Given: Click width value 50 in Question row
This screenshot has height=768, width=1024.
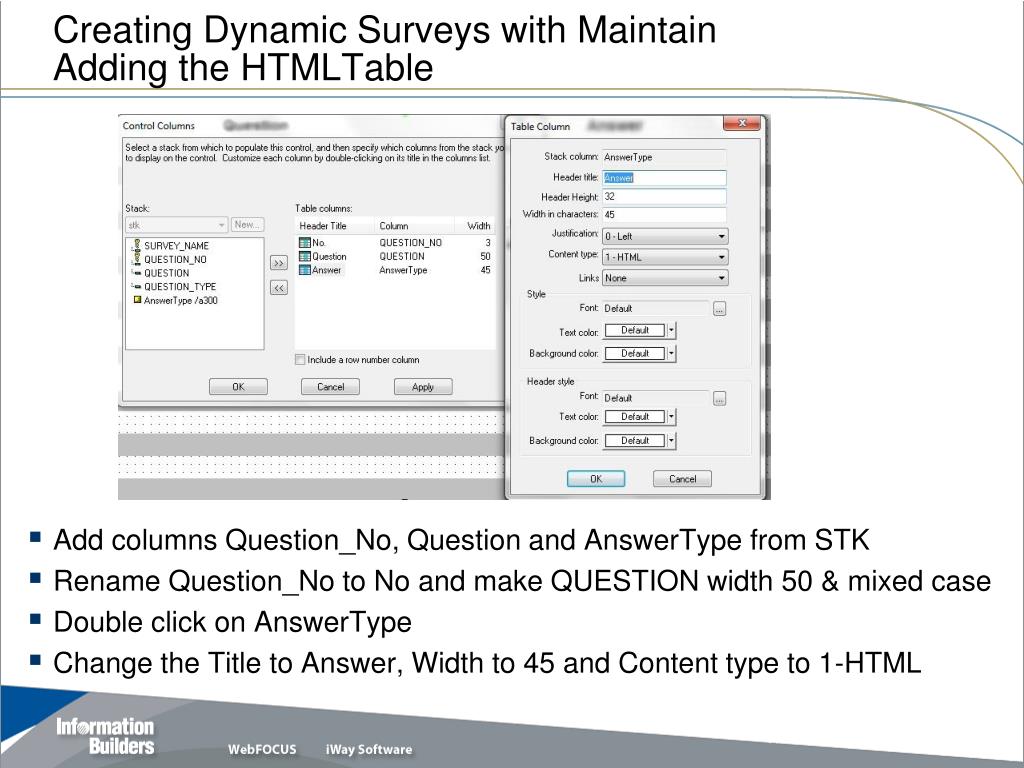Looking at the screenshot, I should click(485, 256).
